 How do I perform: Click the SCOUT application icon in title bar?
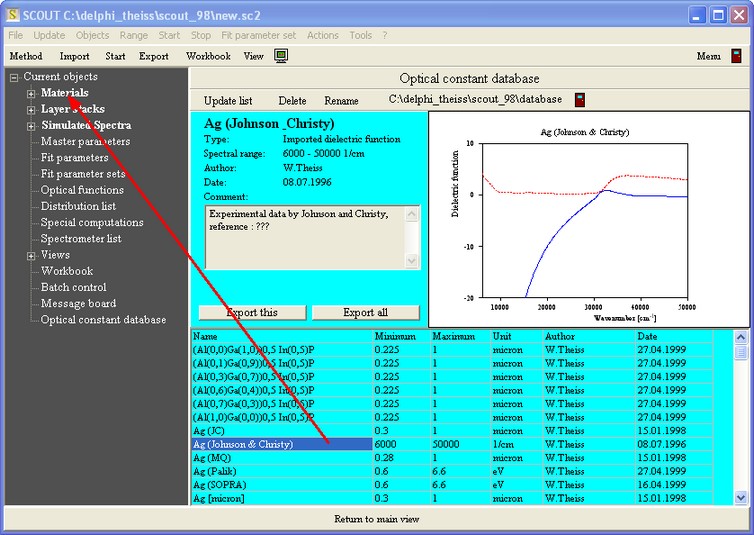(14, 14)
